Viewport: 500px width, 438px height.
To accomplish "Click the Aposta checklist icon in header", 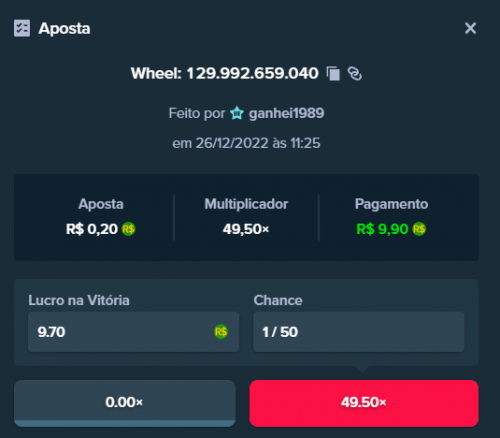I will pos(22,28).
